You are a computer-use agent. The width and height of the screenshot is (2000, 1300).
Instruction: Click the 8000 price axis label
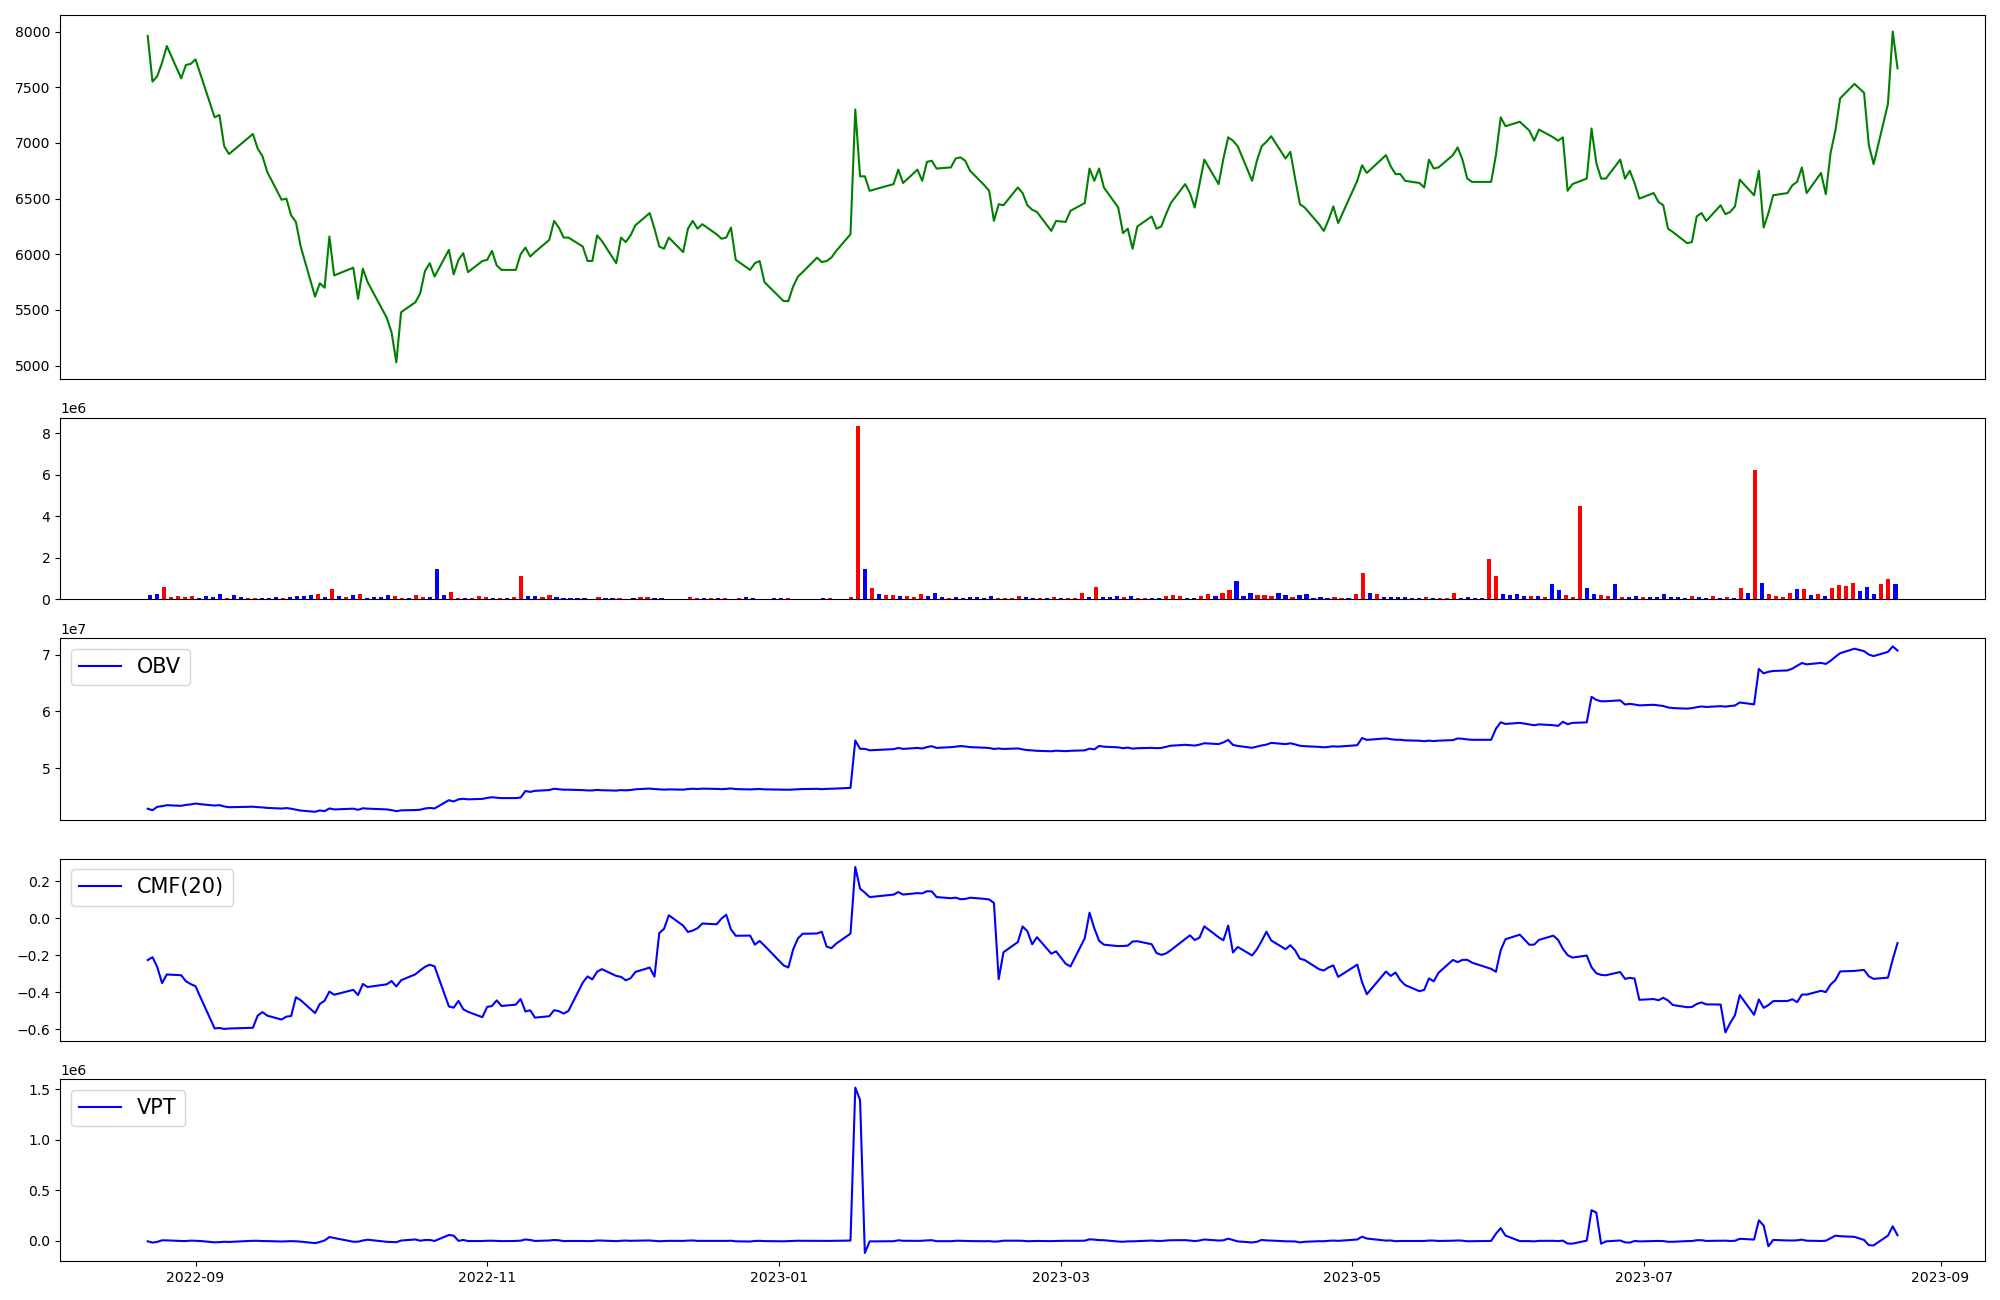(x=32, y=32)
